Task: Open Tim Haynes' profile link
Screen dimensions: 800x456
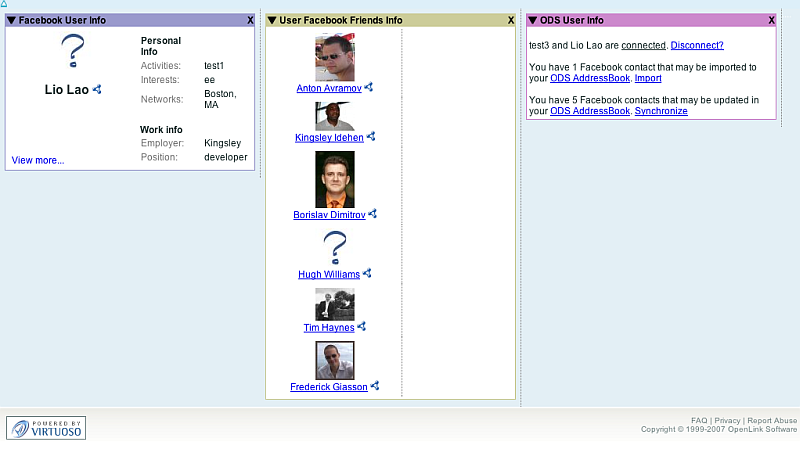Action: tap(329, 327)
